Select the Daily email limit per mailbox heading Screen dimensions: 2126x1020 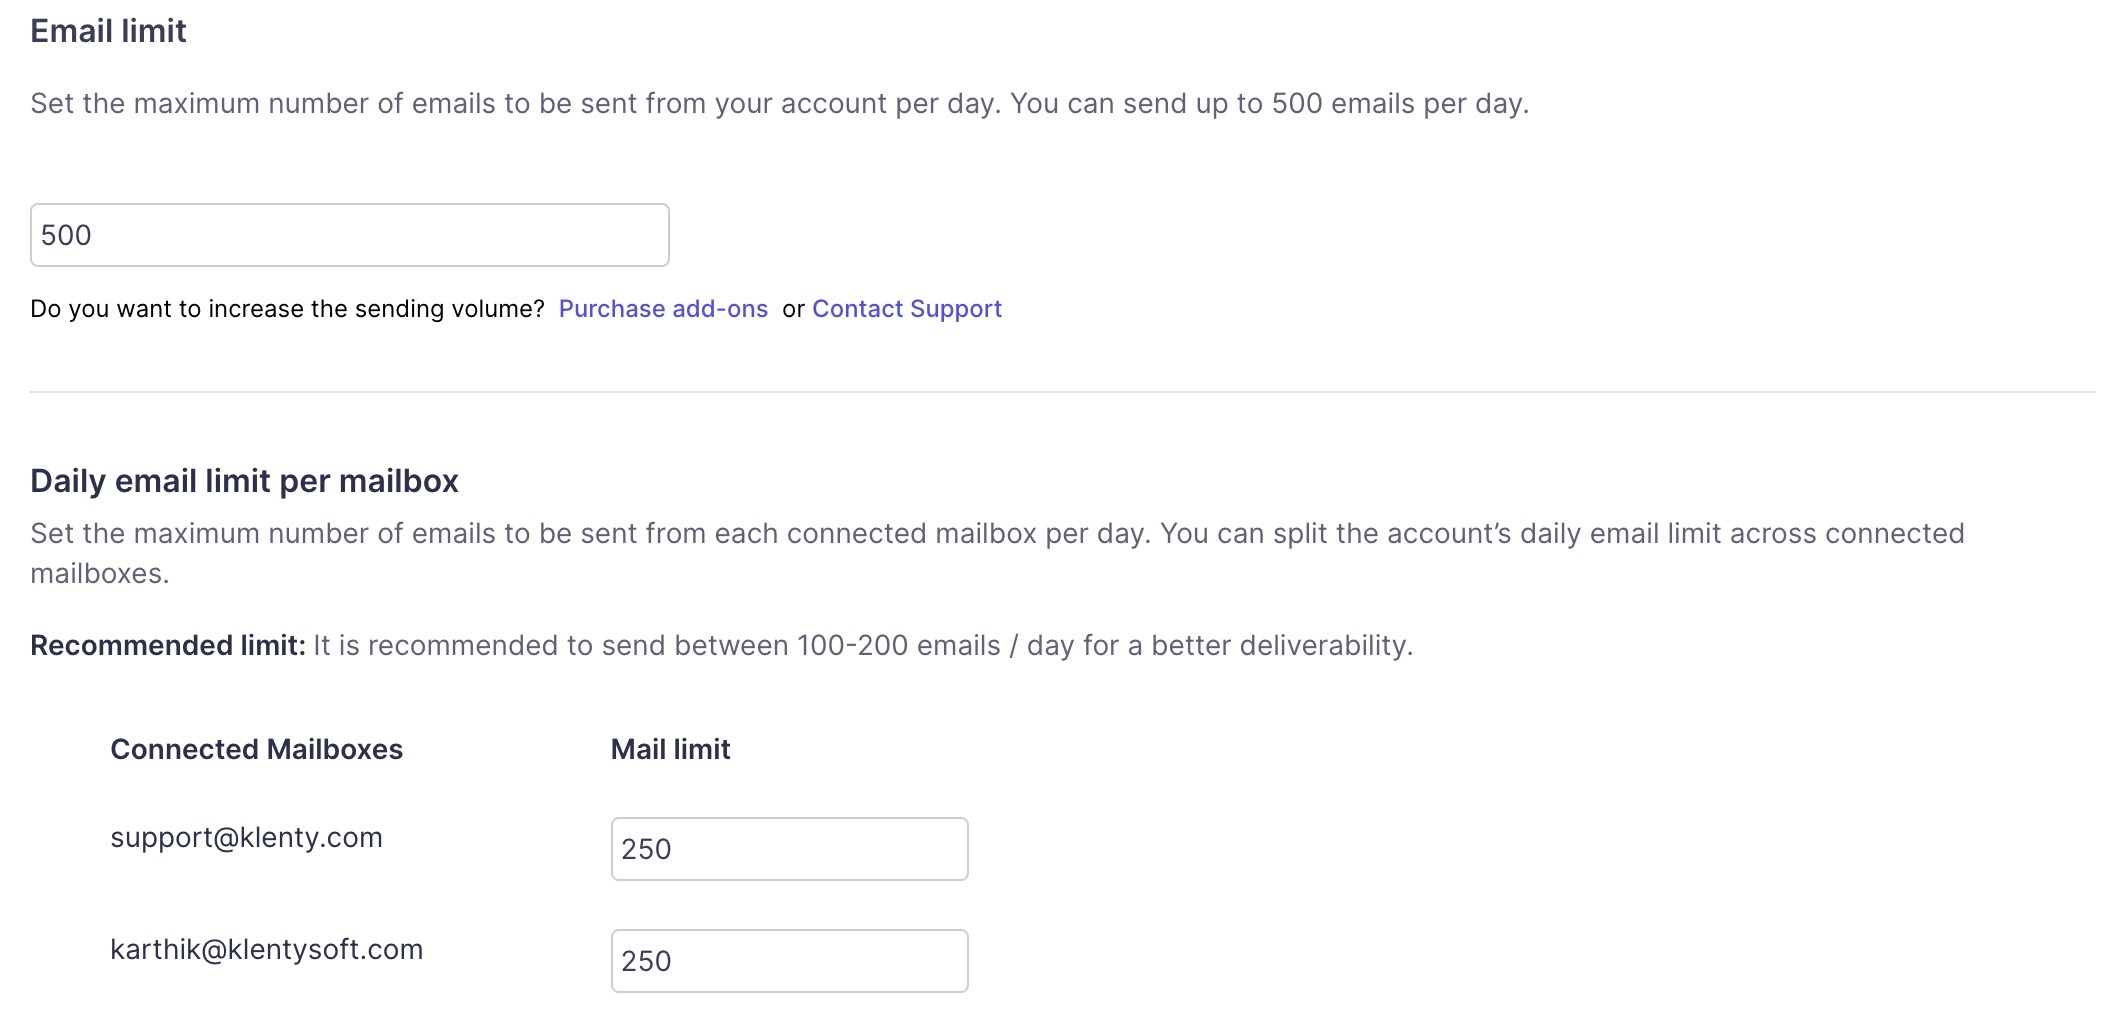coord(244,481)
